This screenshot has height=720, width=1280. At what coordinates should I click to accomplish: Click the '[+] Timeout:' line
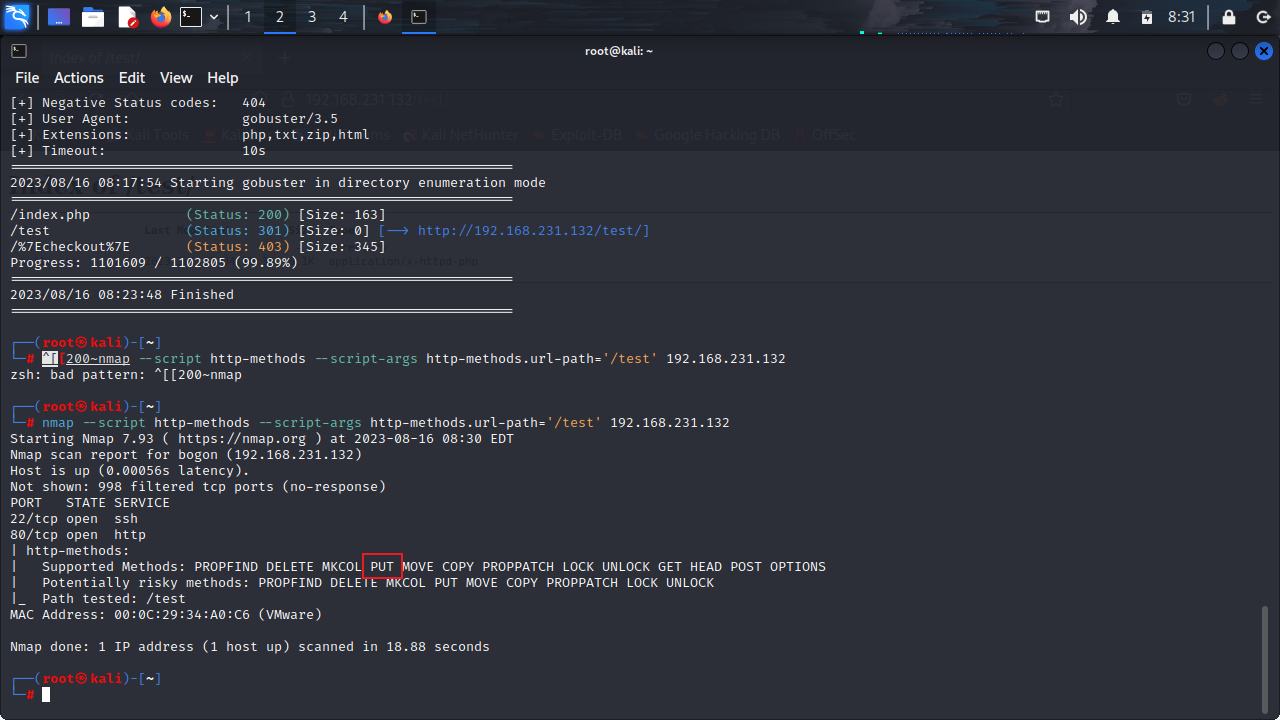tap(138, 151)
